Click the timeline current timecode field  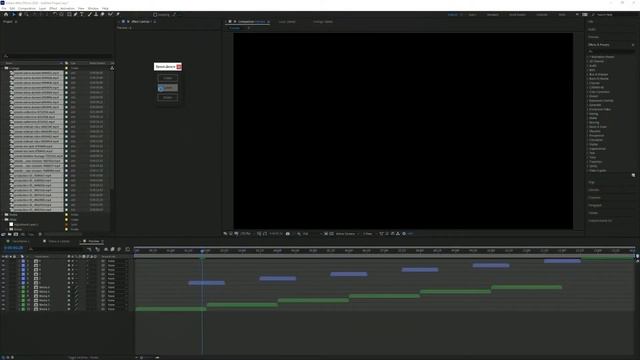point(13,247)
